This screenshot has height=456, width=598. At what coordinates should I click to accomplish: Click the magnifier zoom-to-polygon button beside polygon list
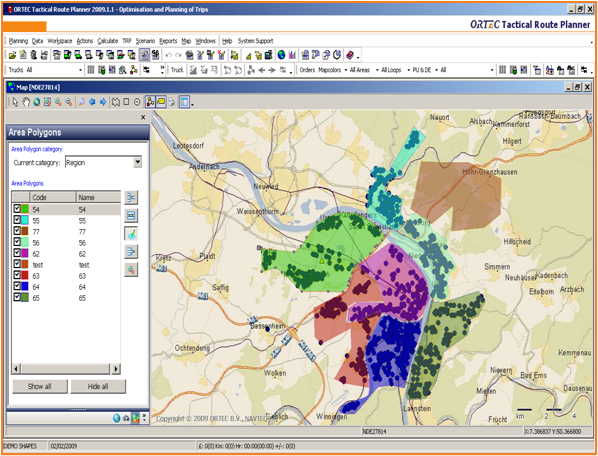[131, 270]
